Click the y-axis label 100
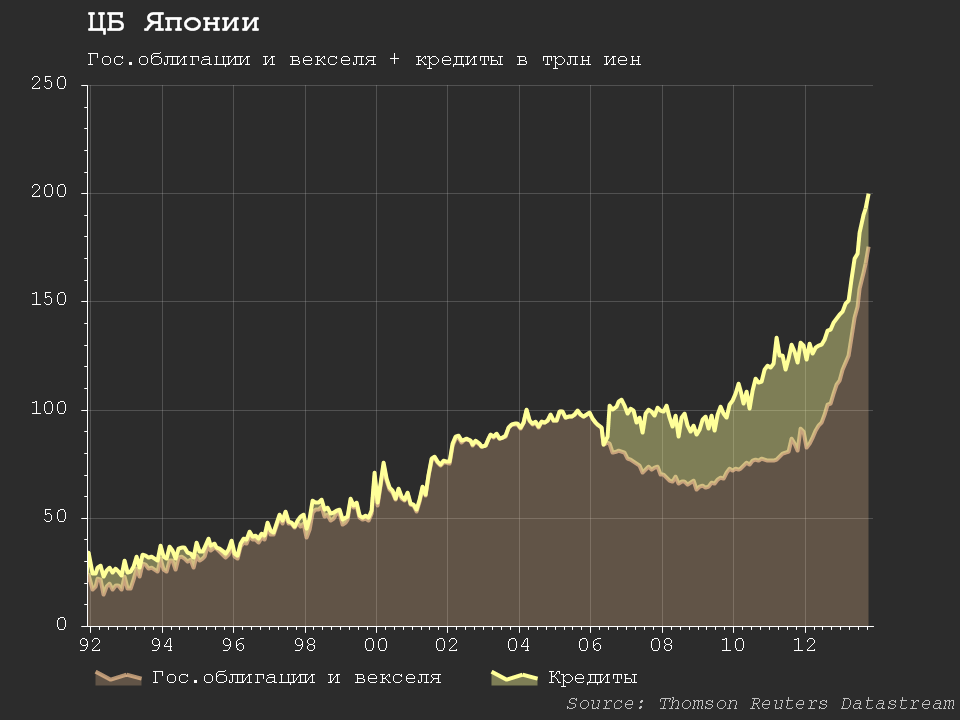This screenshot has height=720, width=960. click(x=49, y=408)
